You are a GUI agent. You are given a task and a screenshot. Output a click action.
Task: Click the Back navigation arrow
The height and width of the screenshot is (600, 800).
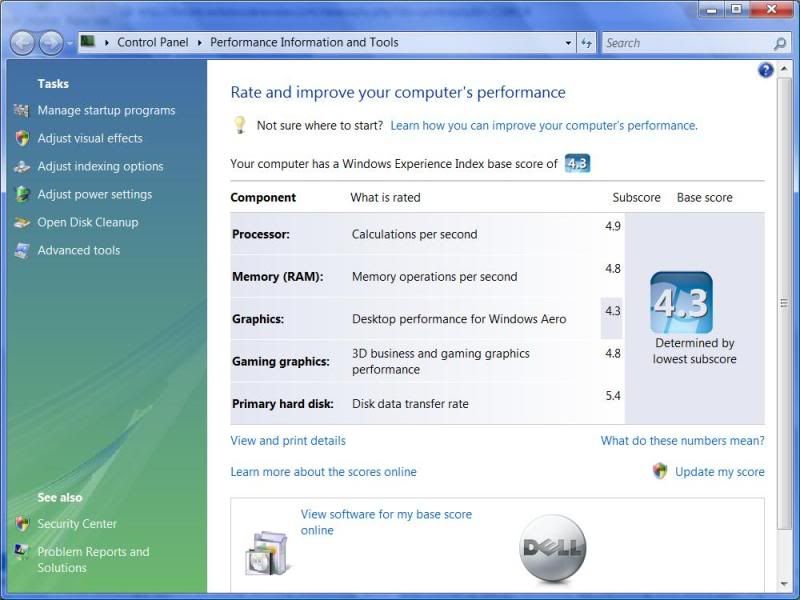coord(22,43)
